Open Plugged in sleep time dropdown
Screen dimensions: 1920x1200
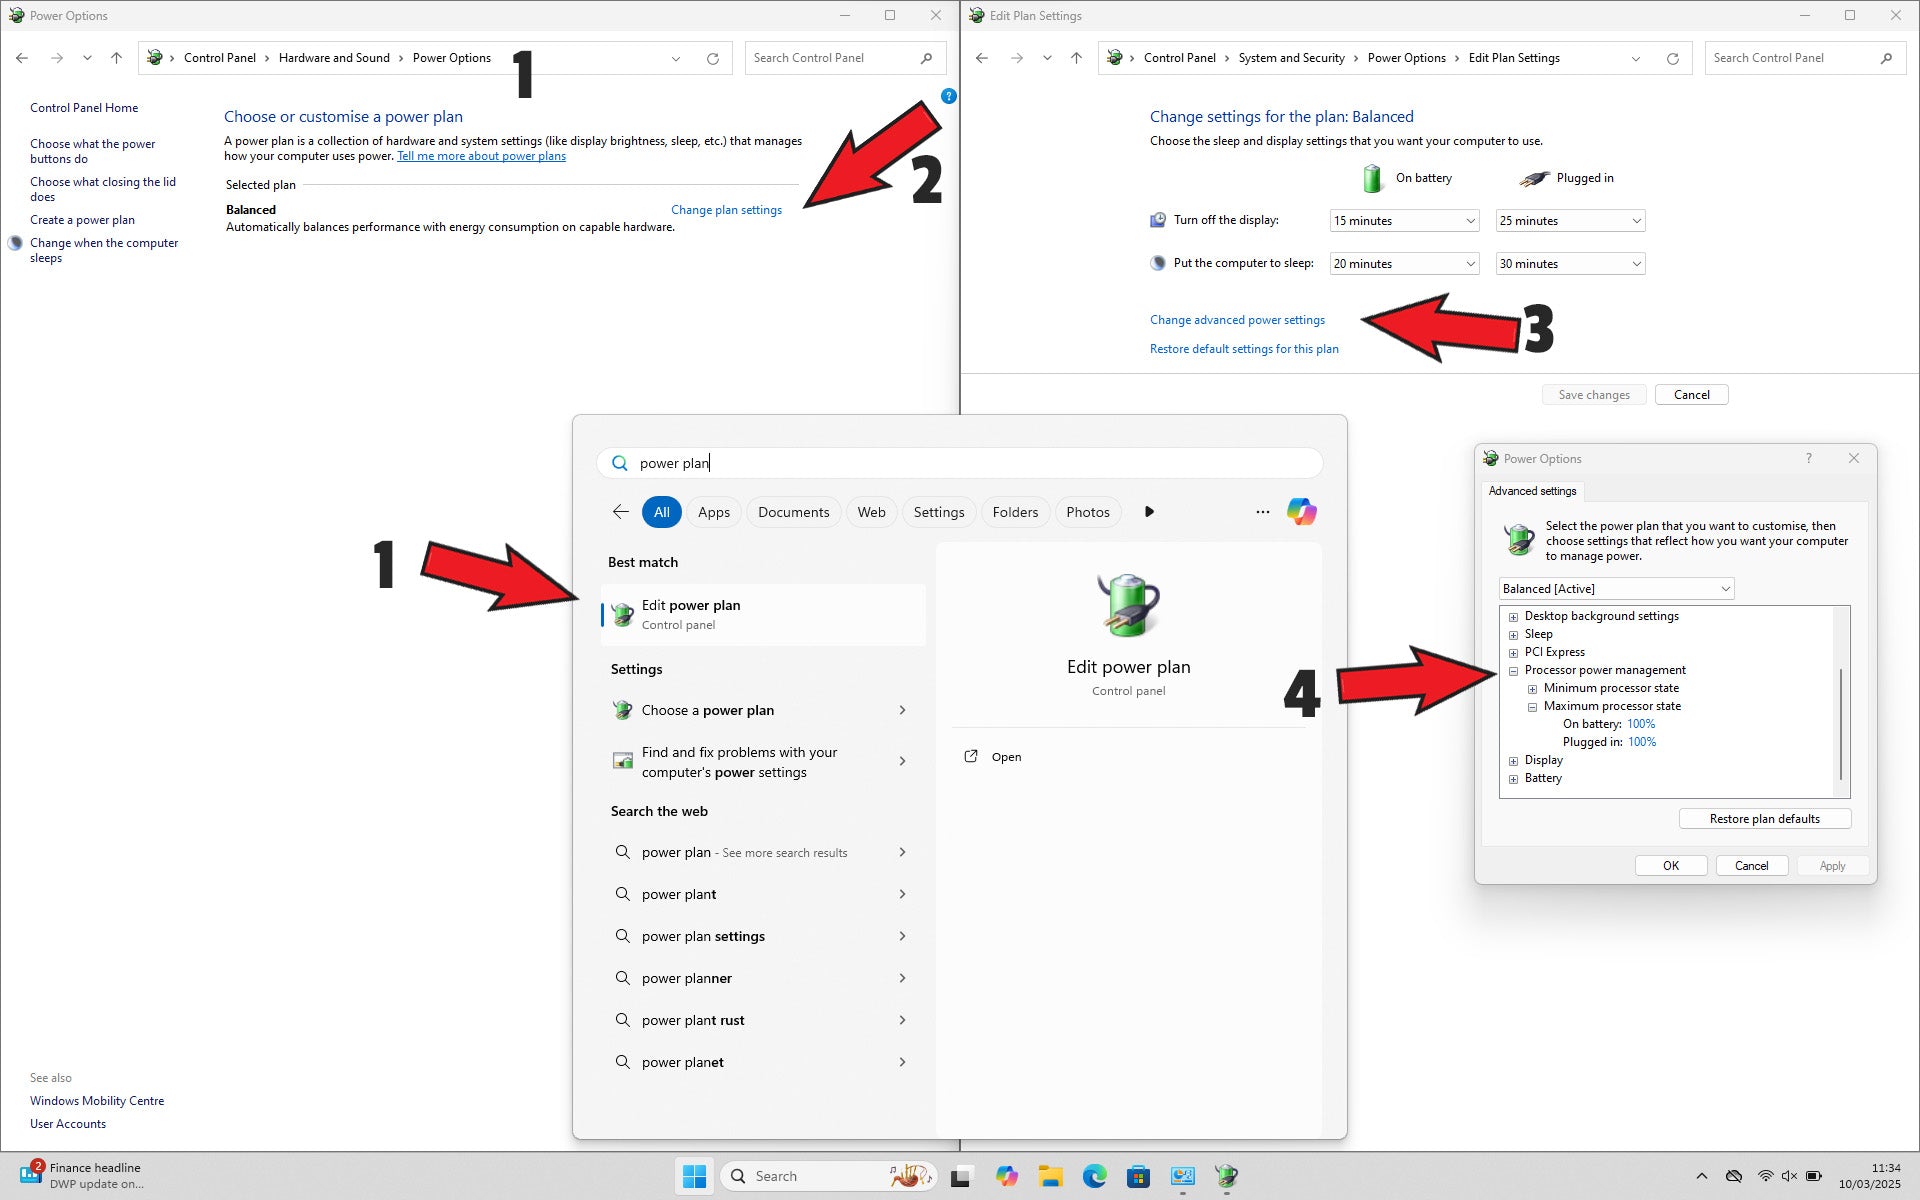point(1570,264)
